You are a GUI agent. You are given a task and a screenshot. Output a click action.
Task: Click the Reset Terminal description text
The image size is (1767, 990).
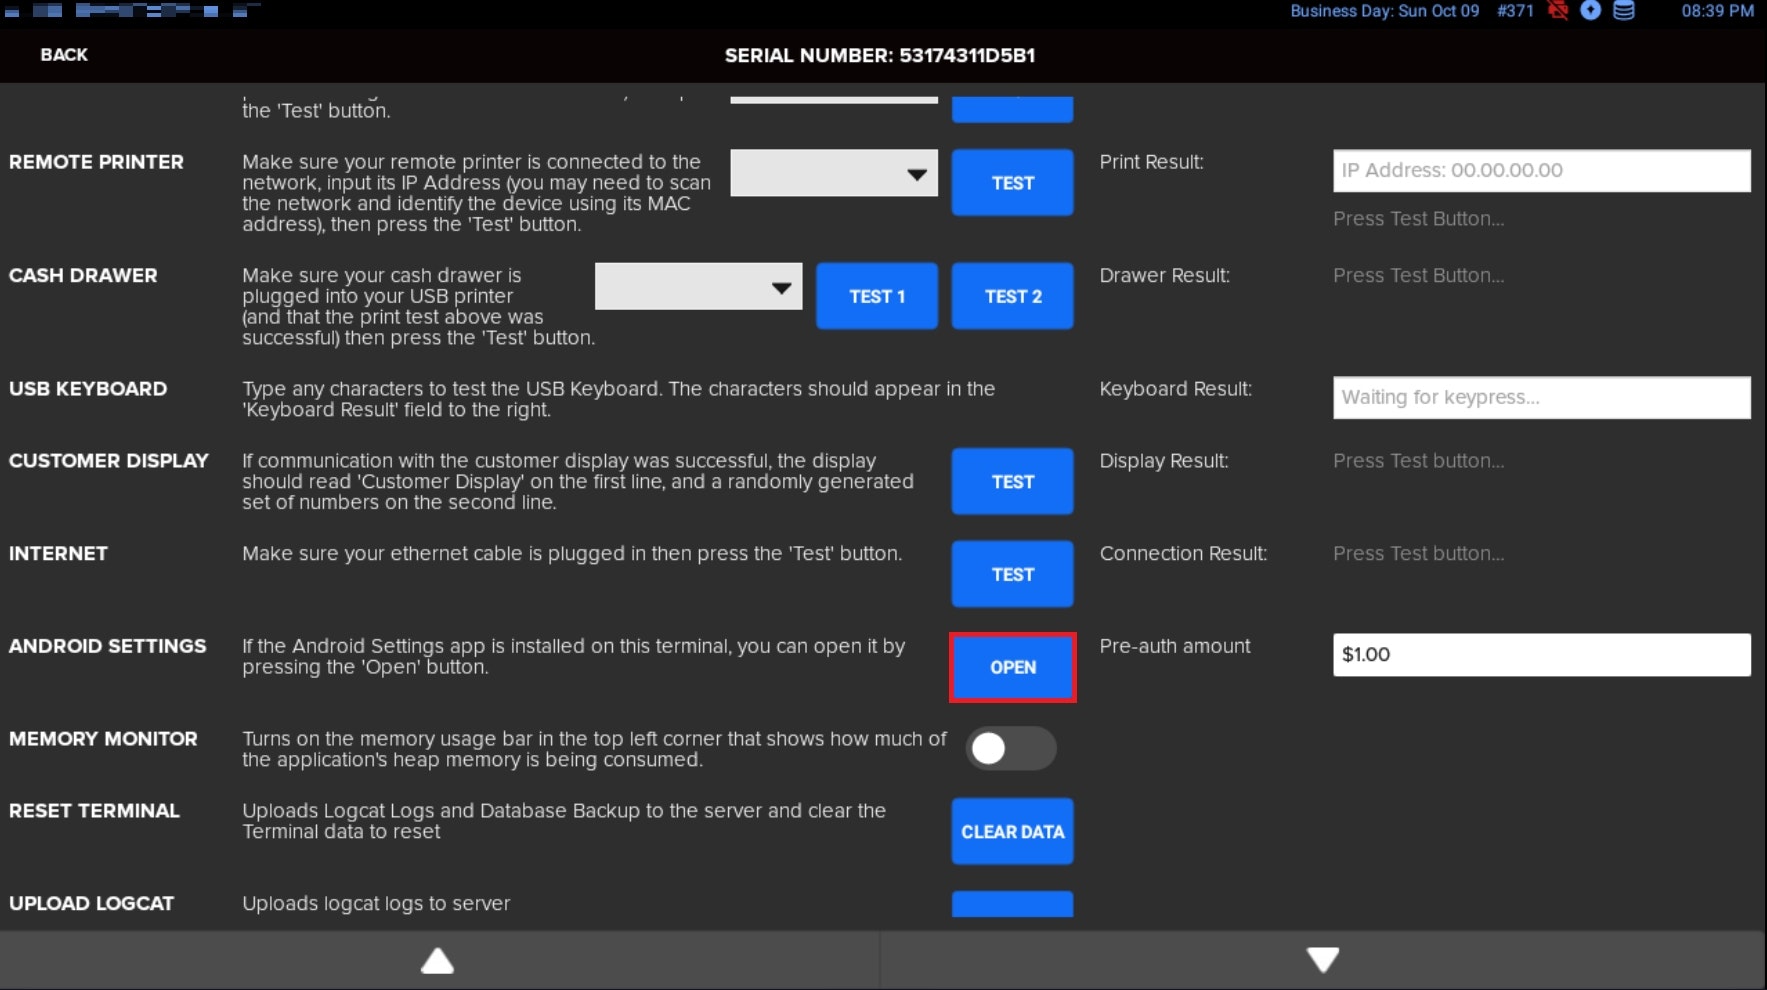(x=564, y=821)
